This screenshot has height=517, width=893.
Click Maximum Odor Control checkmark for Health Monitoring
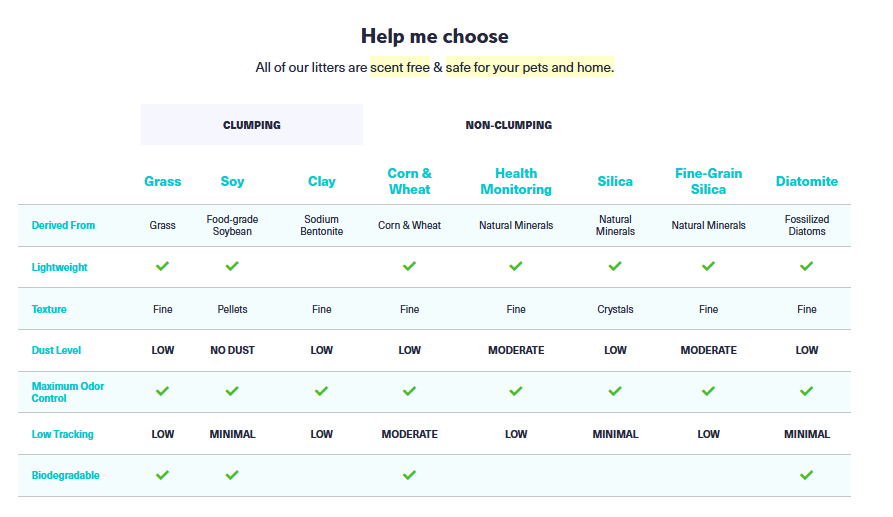(516, 391)
